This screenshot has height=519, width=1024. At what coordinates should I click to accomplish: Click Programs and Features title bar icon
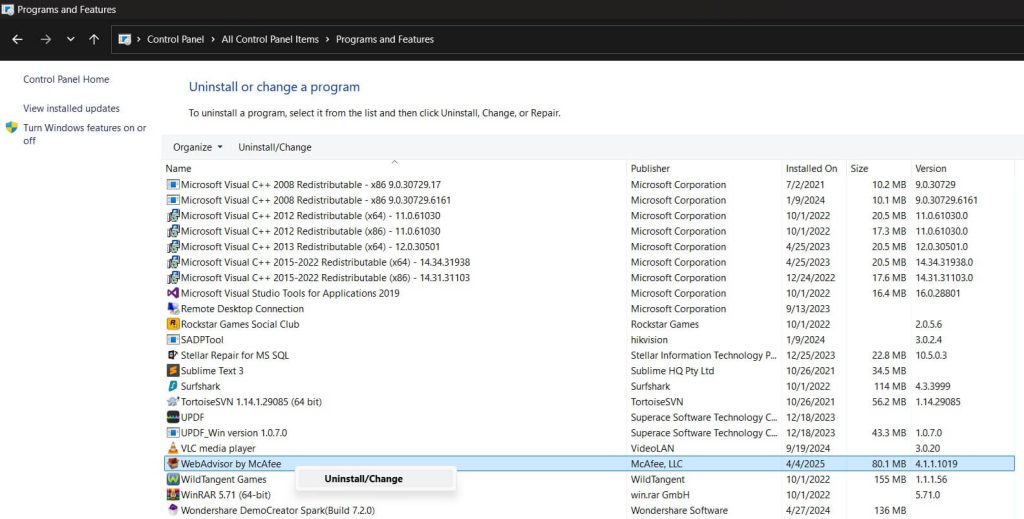pyautogui.click(x=8, y=10)
